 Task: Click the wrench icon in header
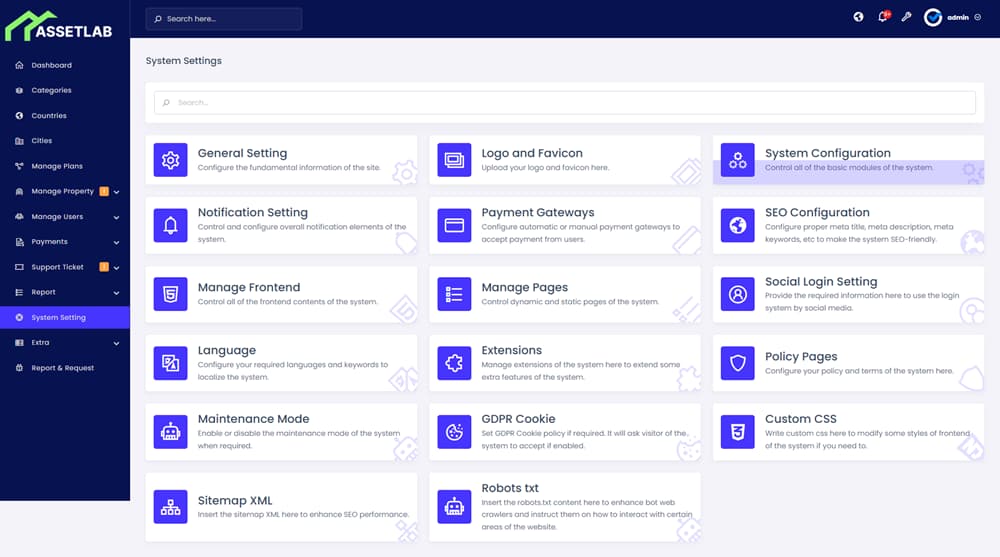click(x=906, y=17)
